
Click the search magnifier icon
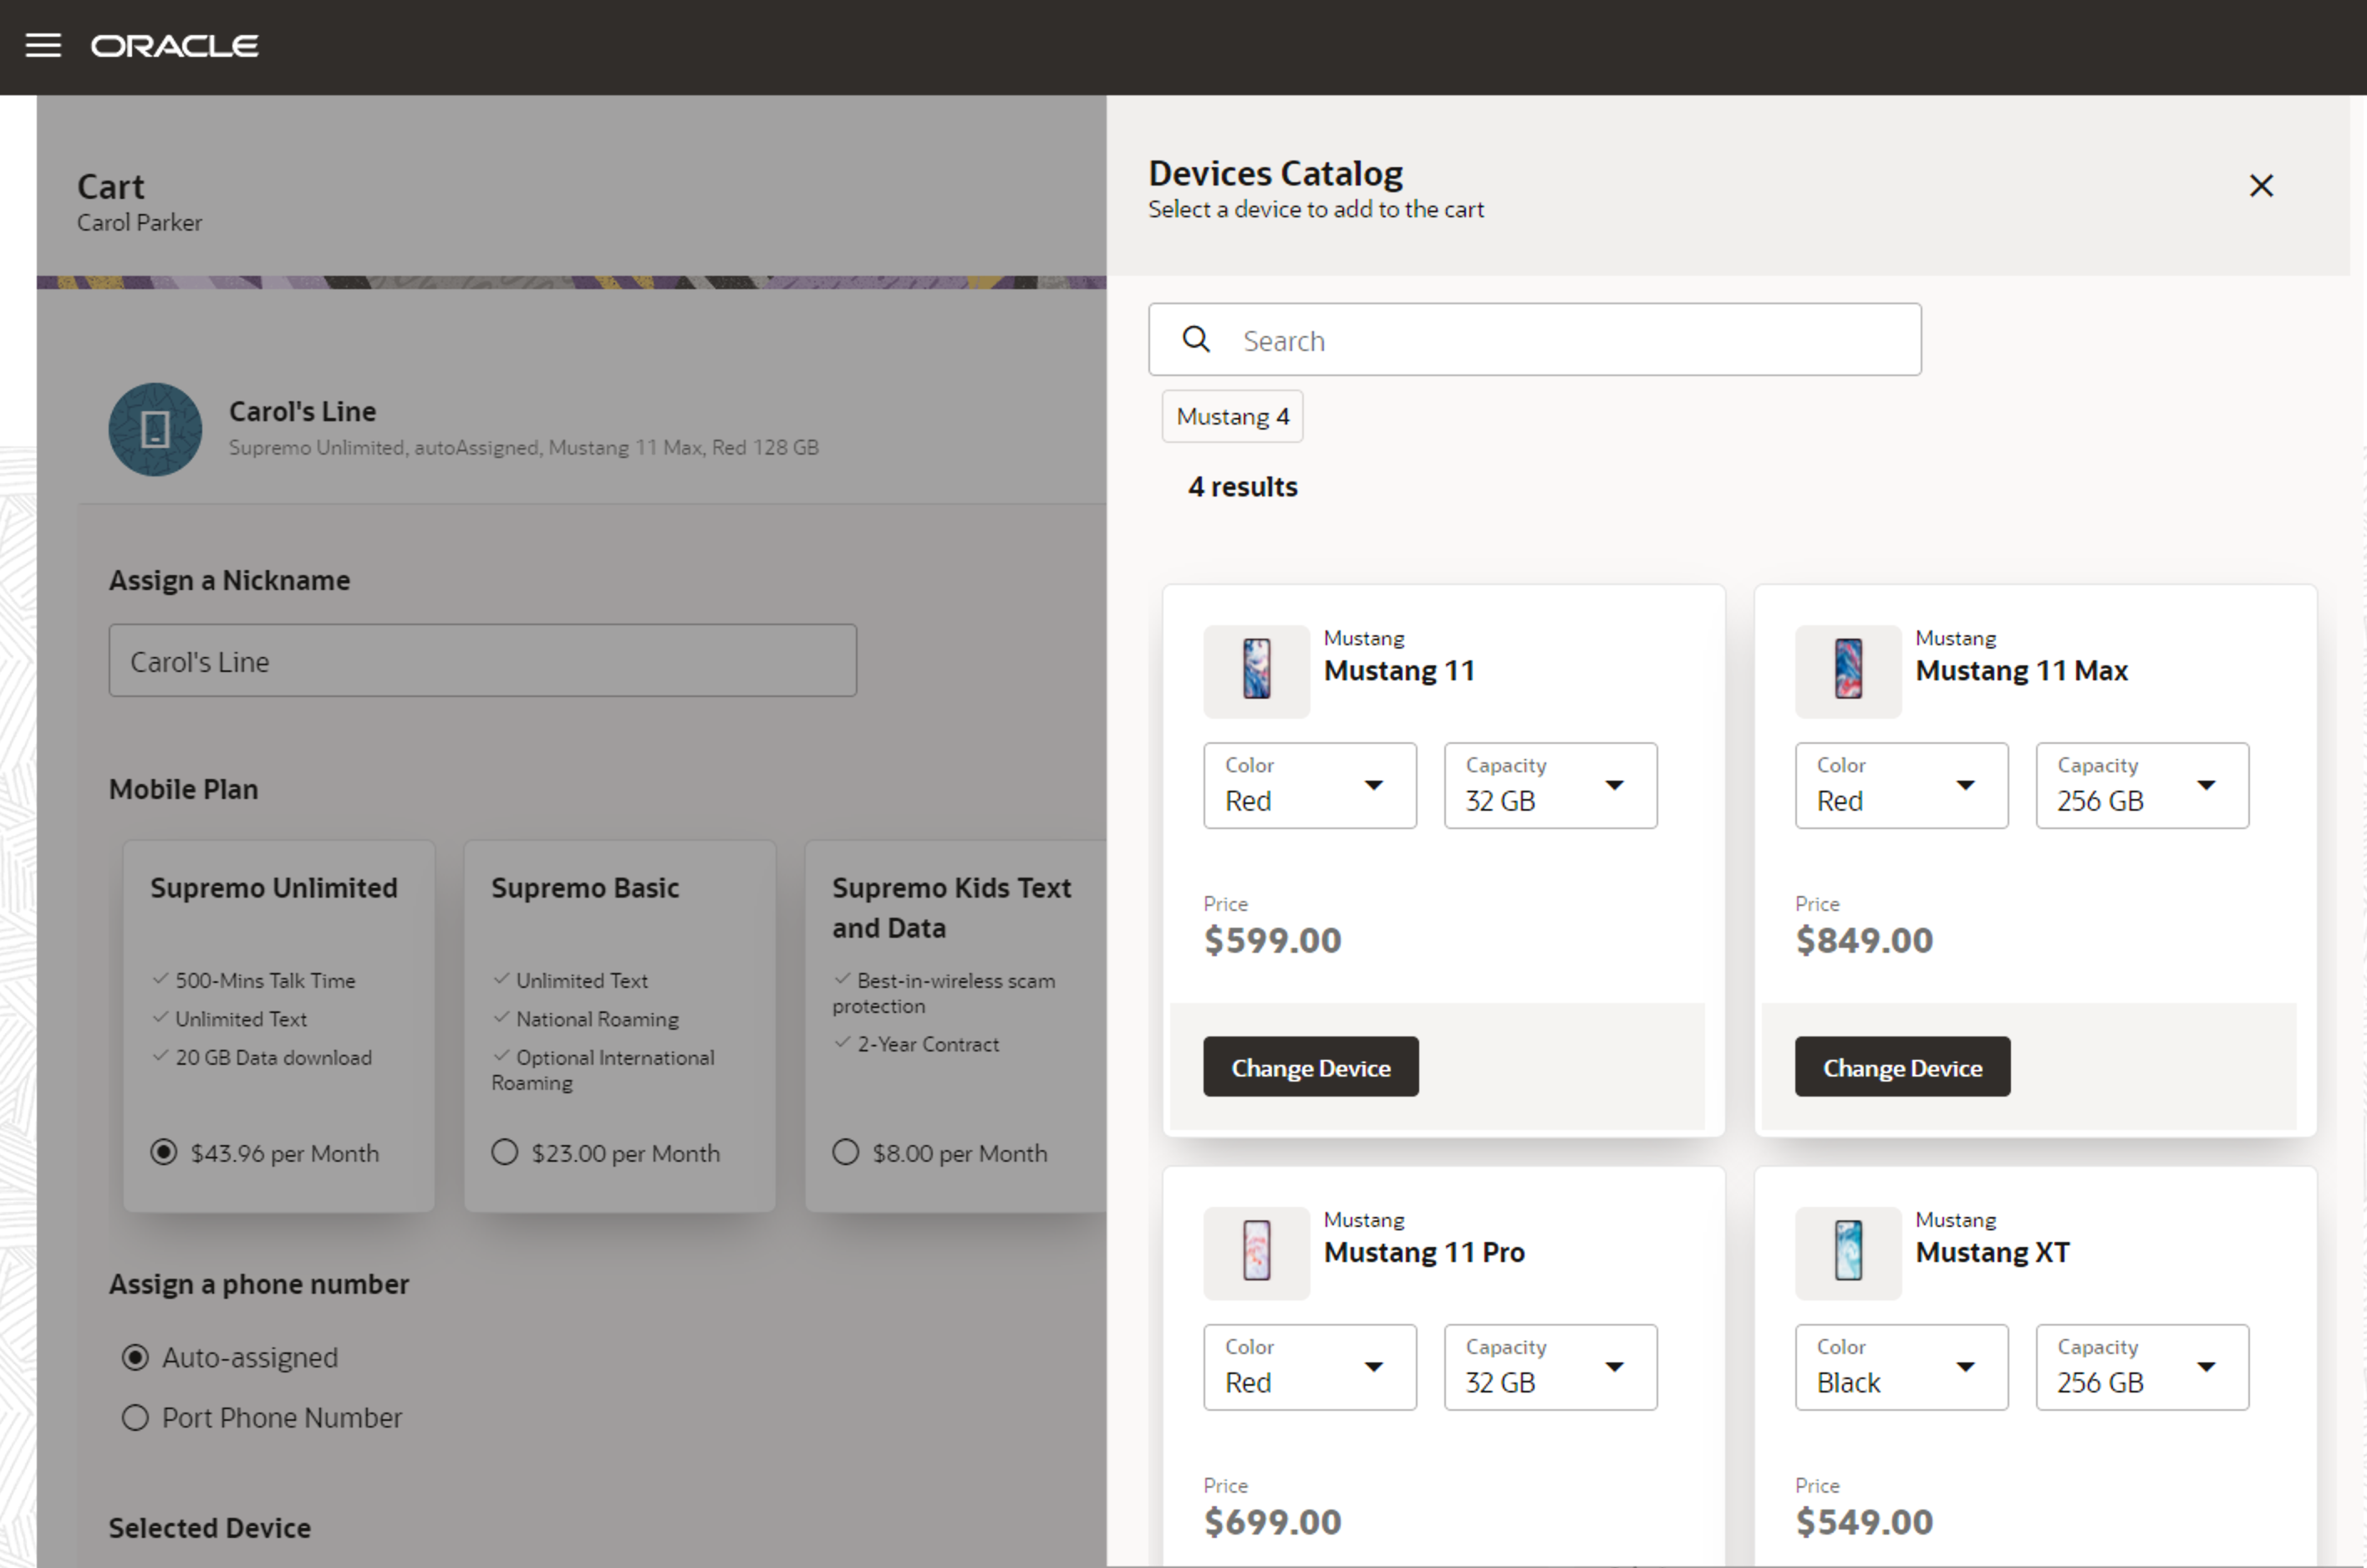click(x=1196, y=340)
